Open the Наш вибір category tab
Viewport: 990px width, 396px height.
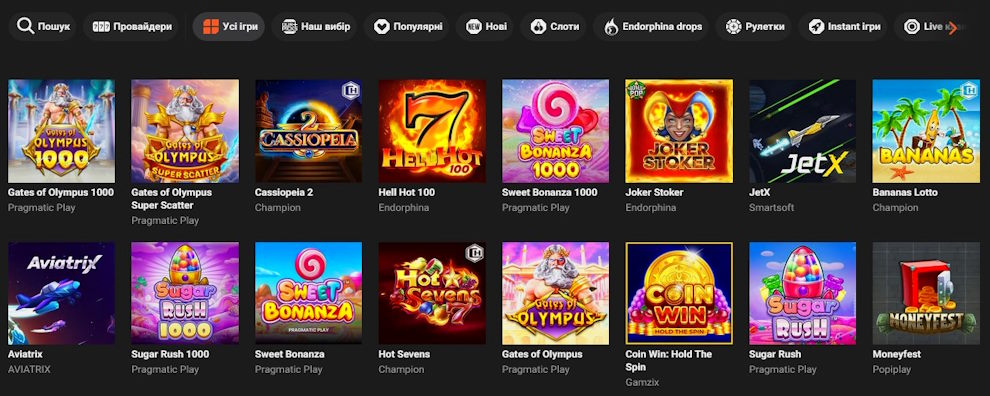click(314, 27)
